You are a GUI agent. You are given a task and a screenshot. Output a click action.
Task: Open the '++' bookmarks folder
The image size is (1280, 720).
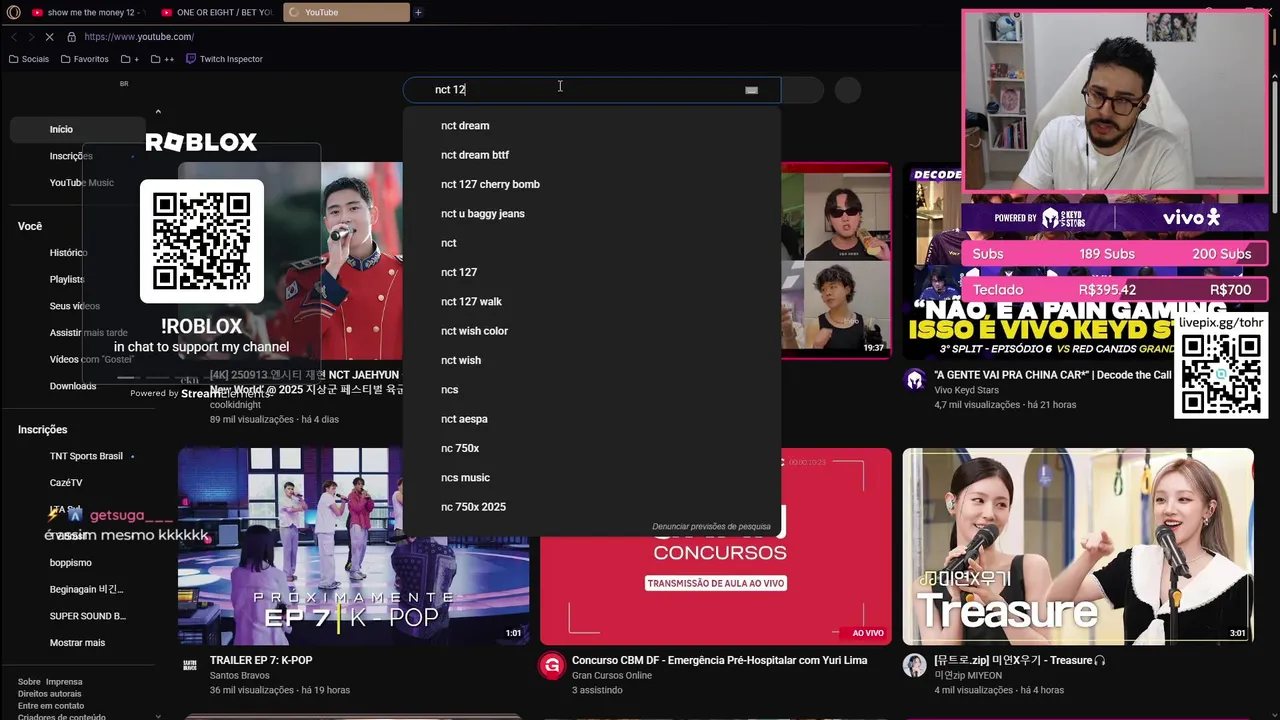tap(163, 59)
